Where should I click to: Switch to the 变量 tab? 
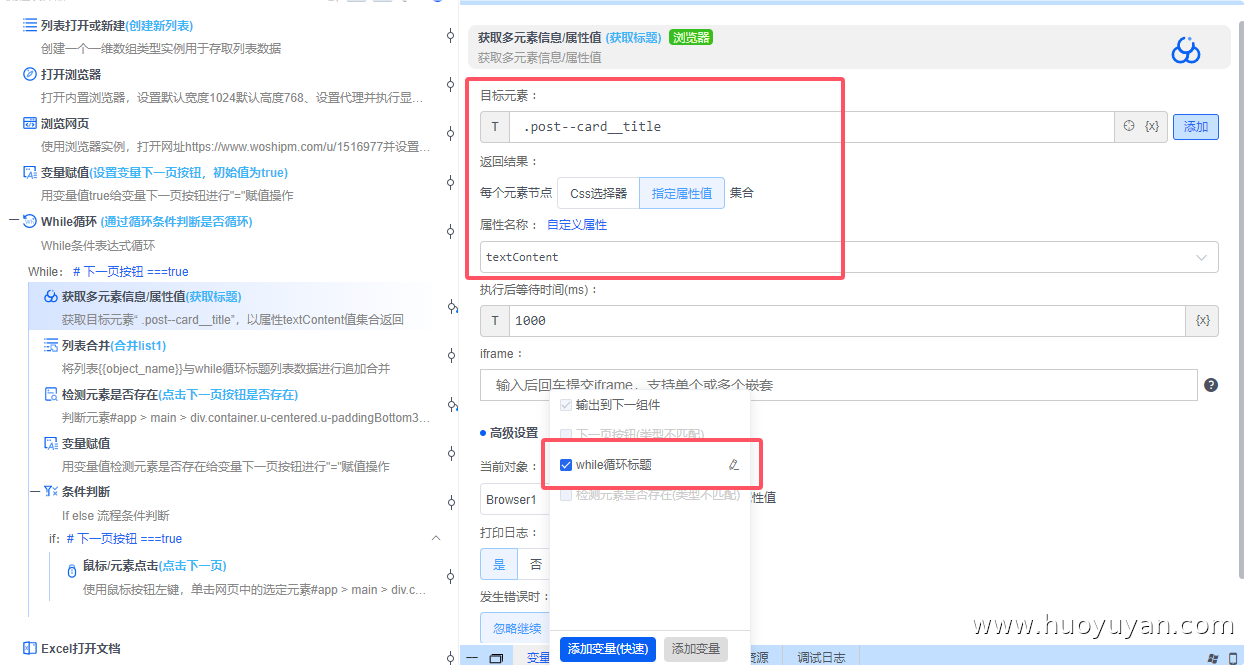pos(538,657)
